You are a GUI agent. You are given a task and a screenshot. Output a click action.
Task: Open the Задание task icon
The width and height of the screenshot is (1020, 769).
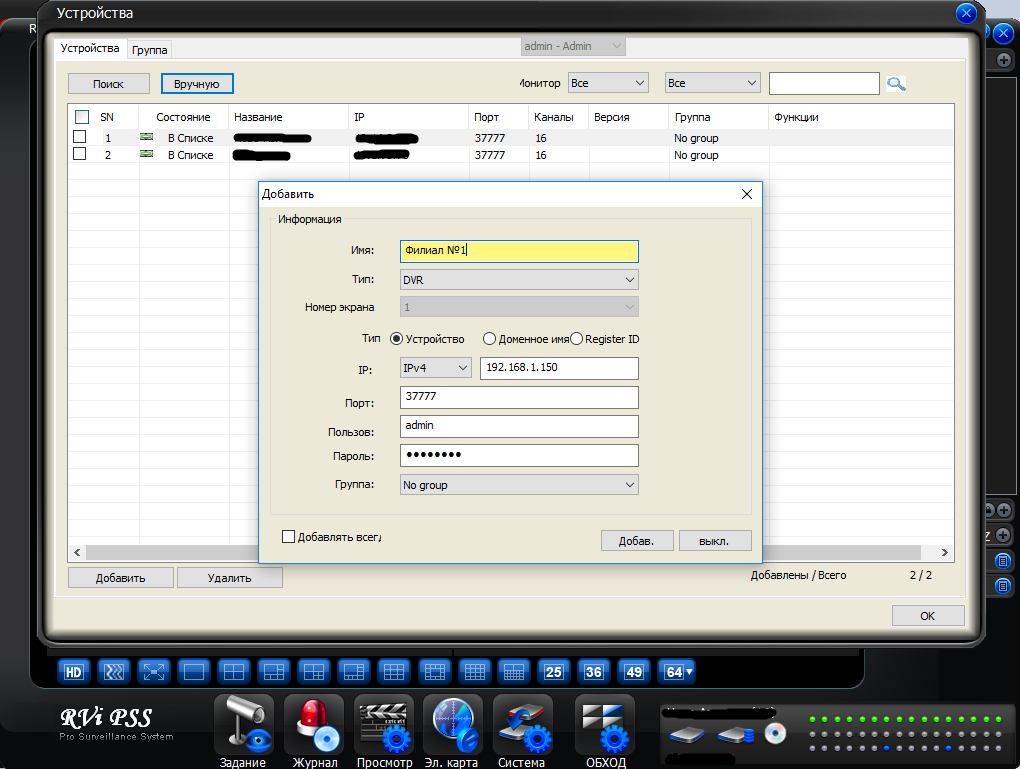click(243, 724)
